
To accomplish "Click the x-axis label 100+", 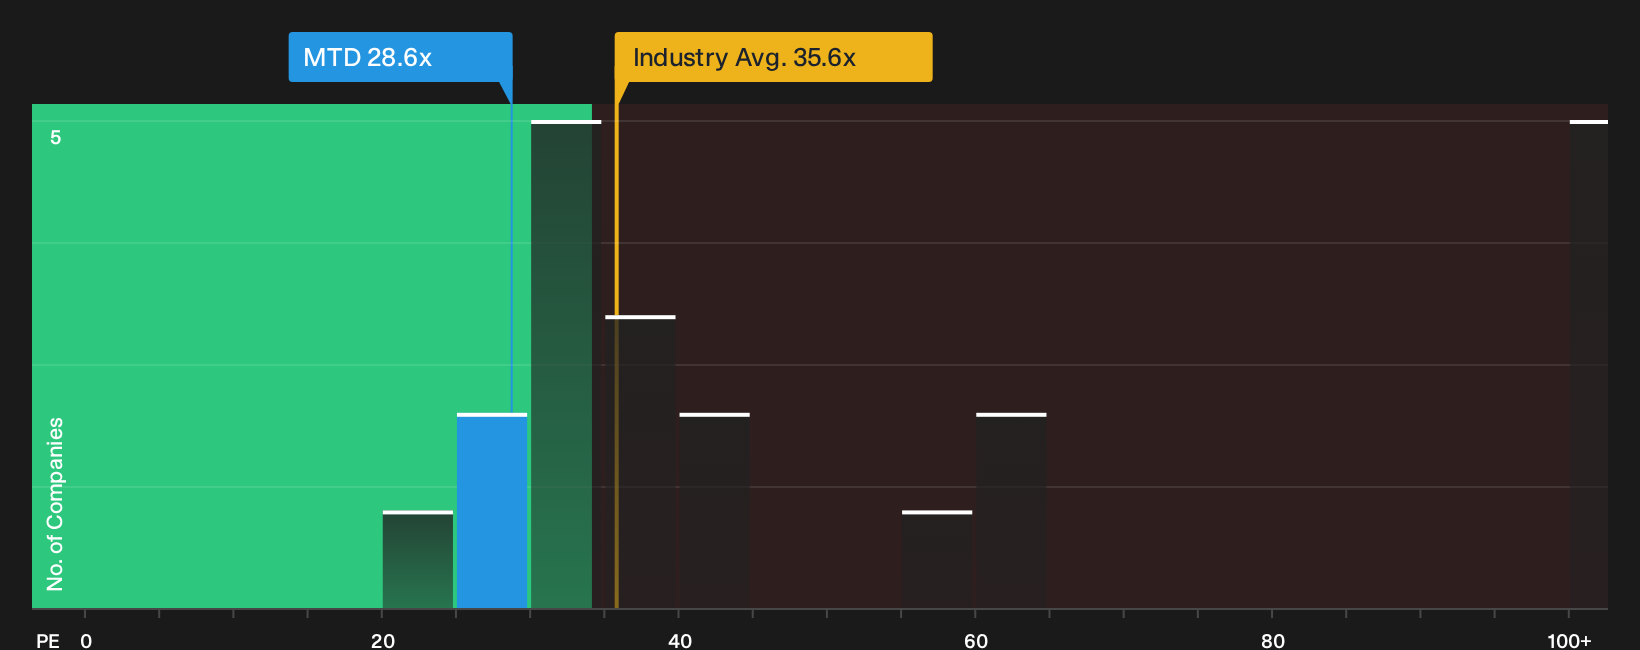I will coord(1569,640).
